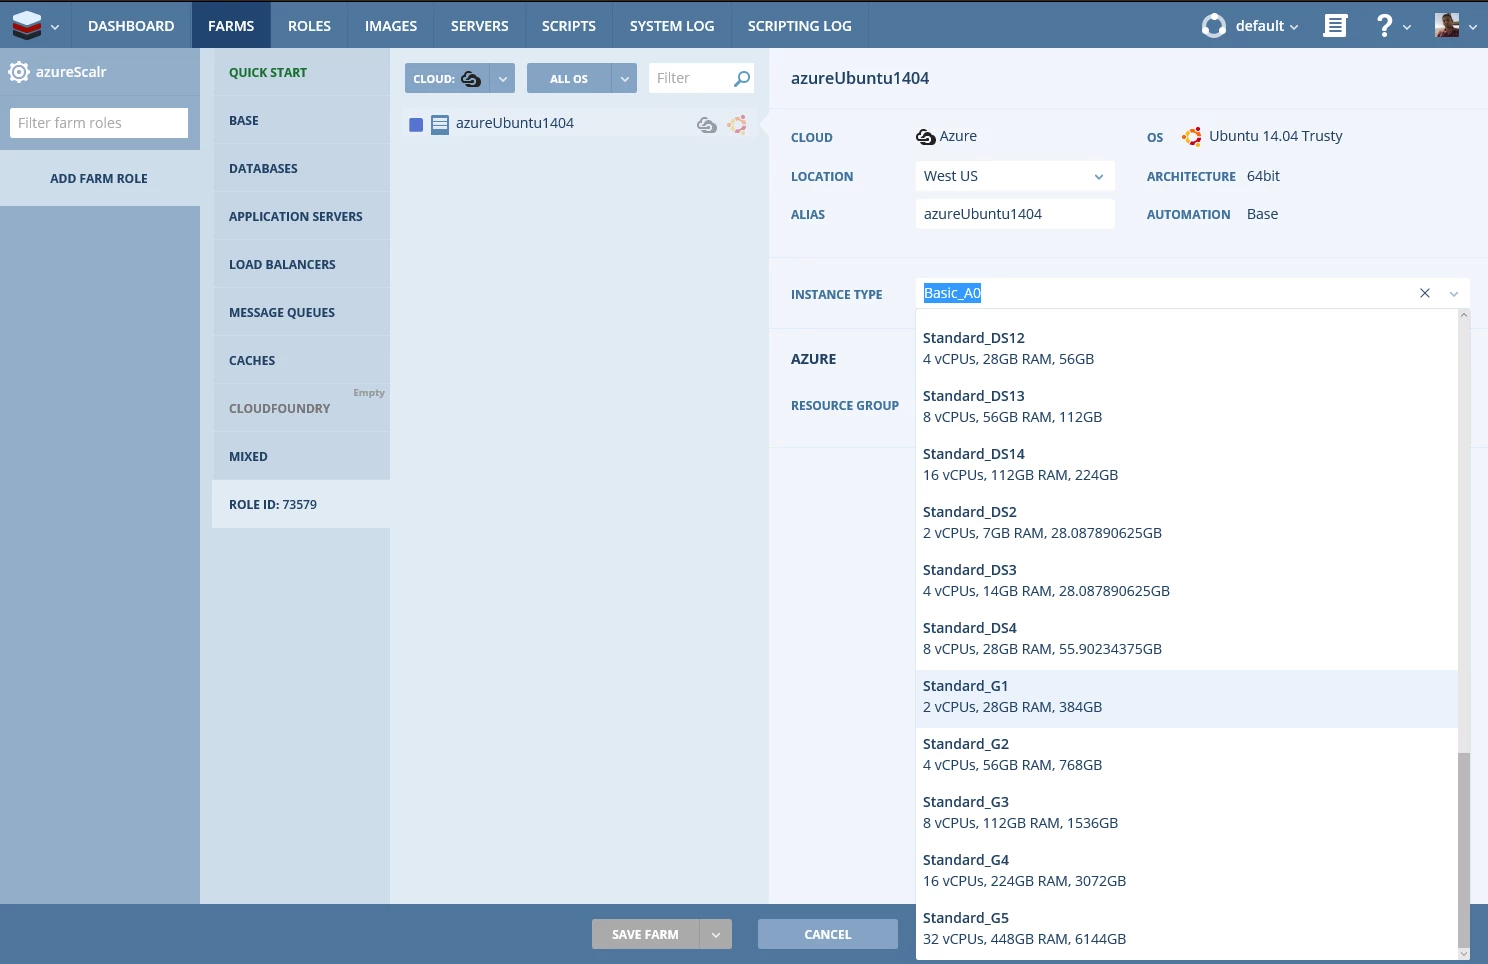
Task: Choose Standard_DS13 instance type
Action: pyautogui.click(x=1187, y=406)
